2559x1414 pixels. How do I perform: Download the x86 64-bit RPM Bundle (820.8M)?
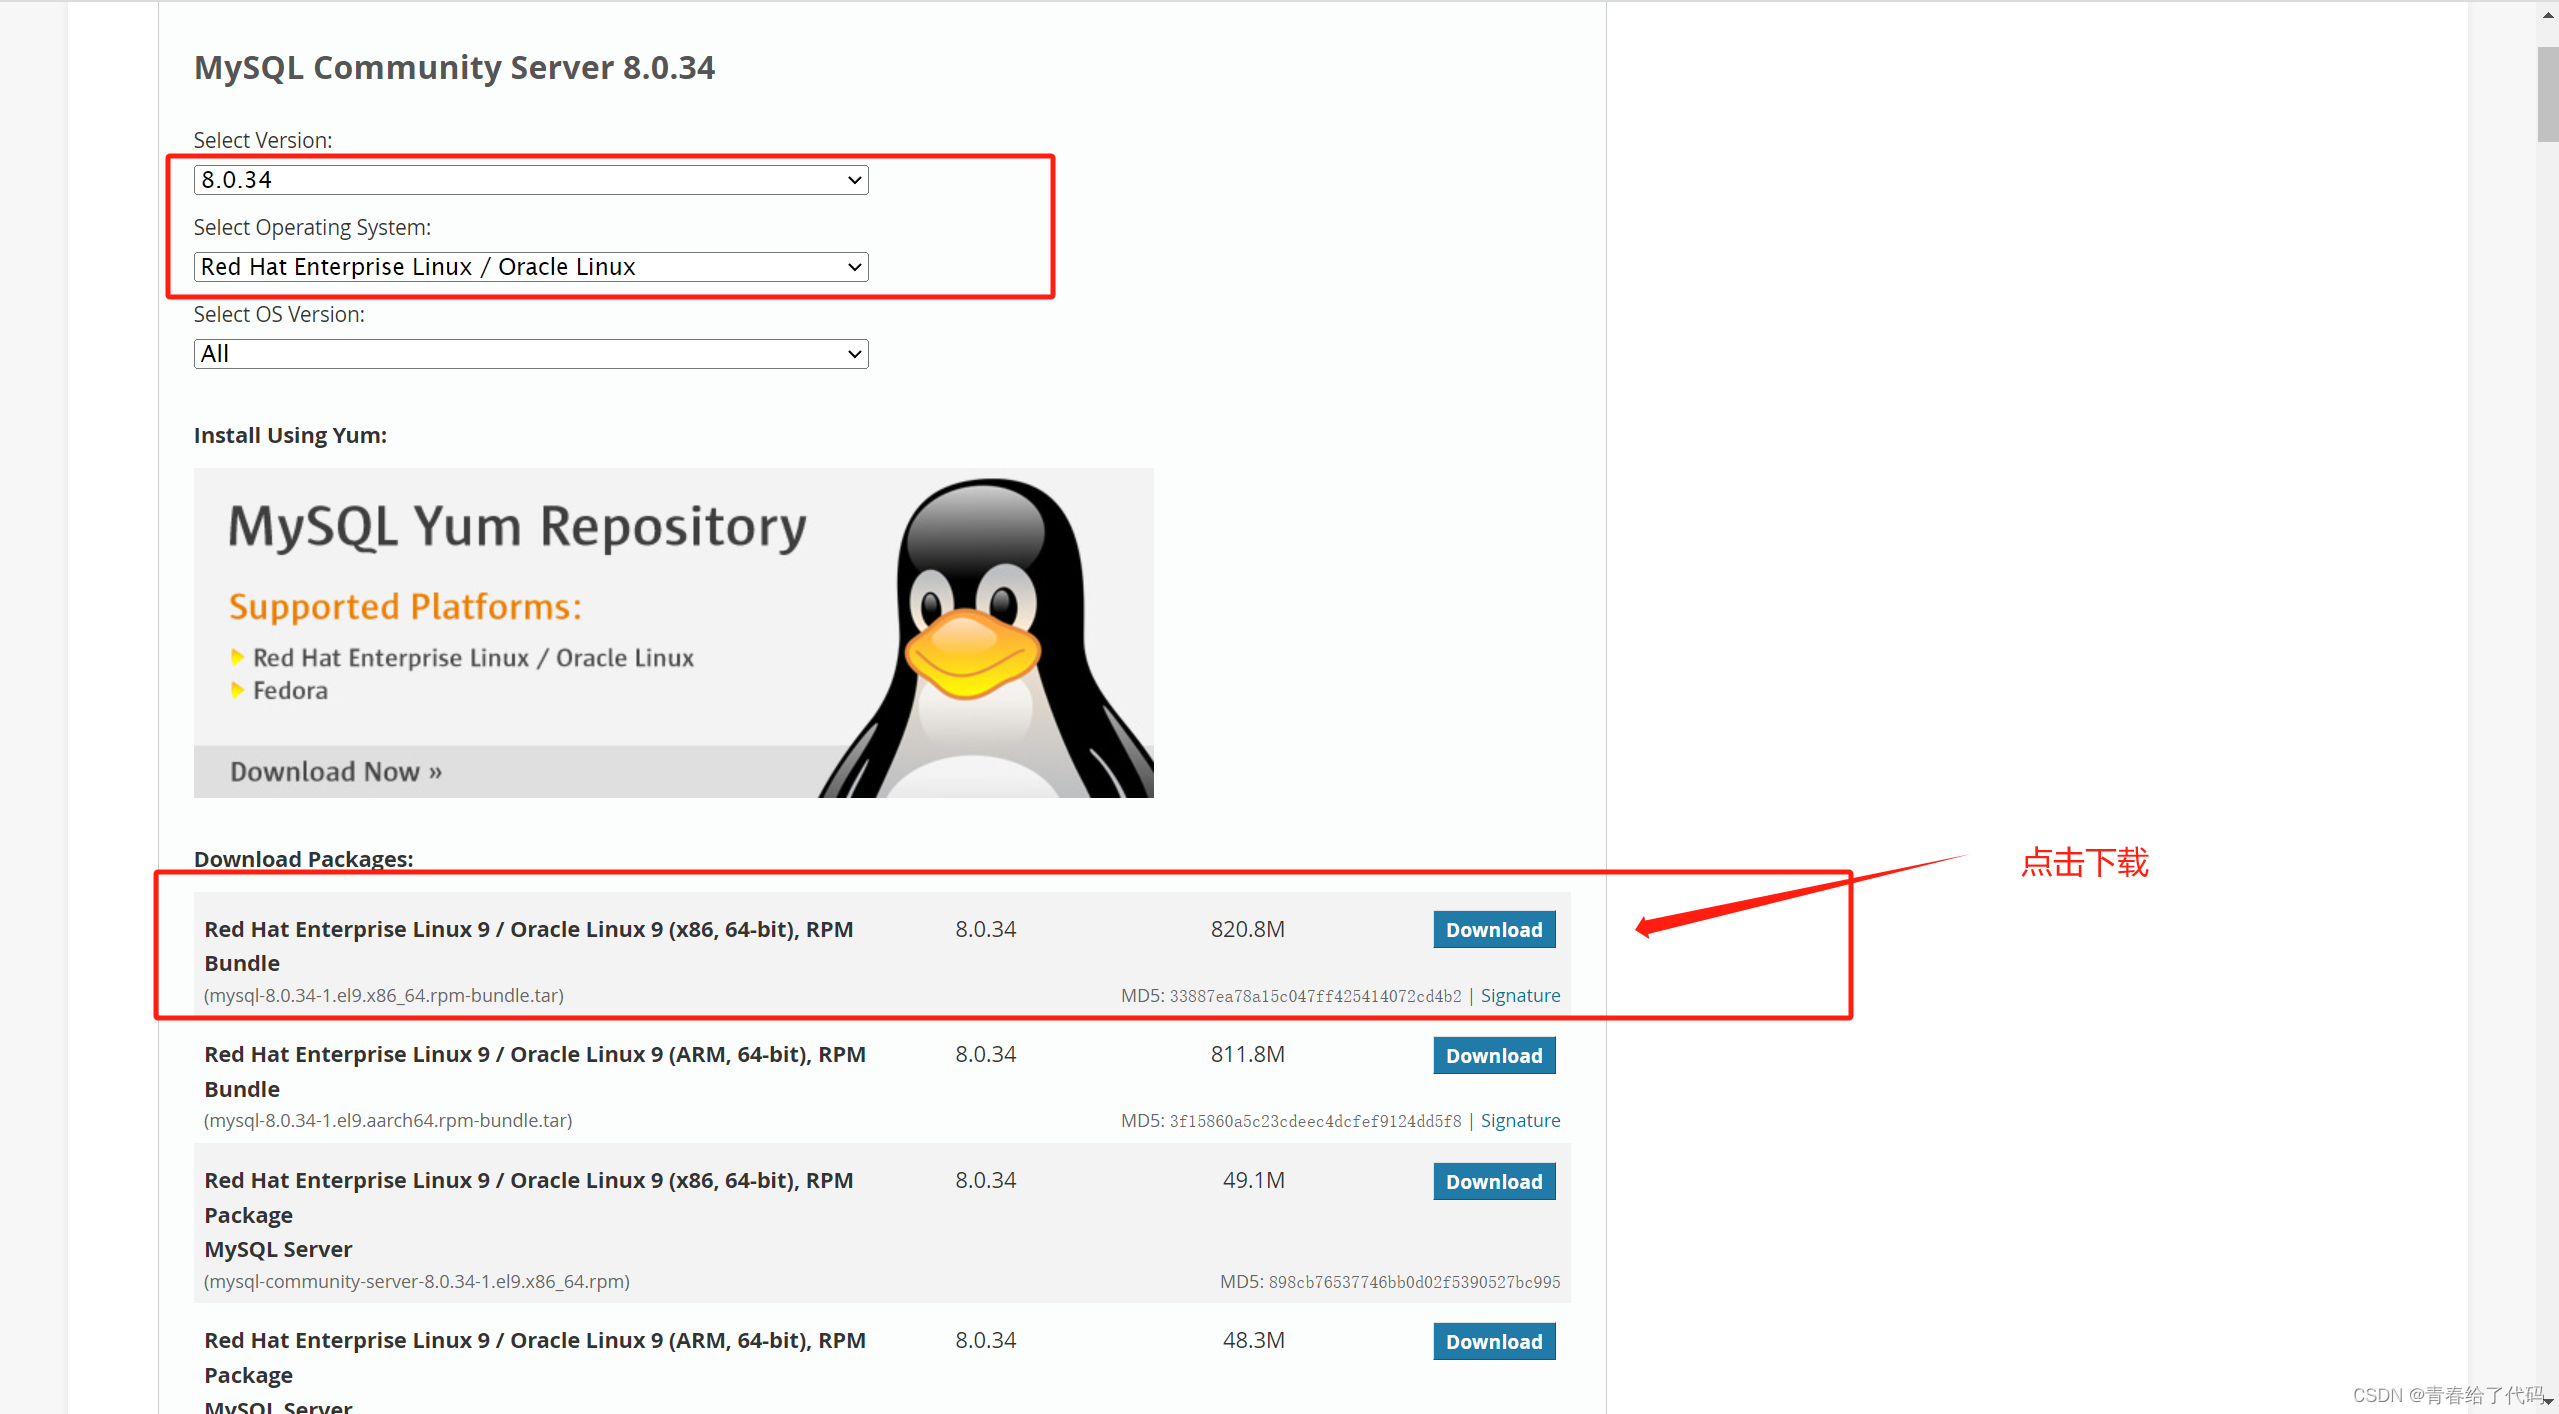(x=1493, y=930)
